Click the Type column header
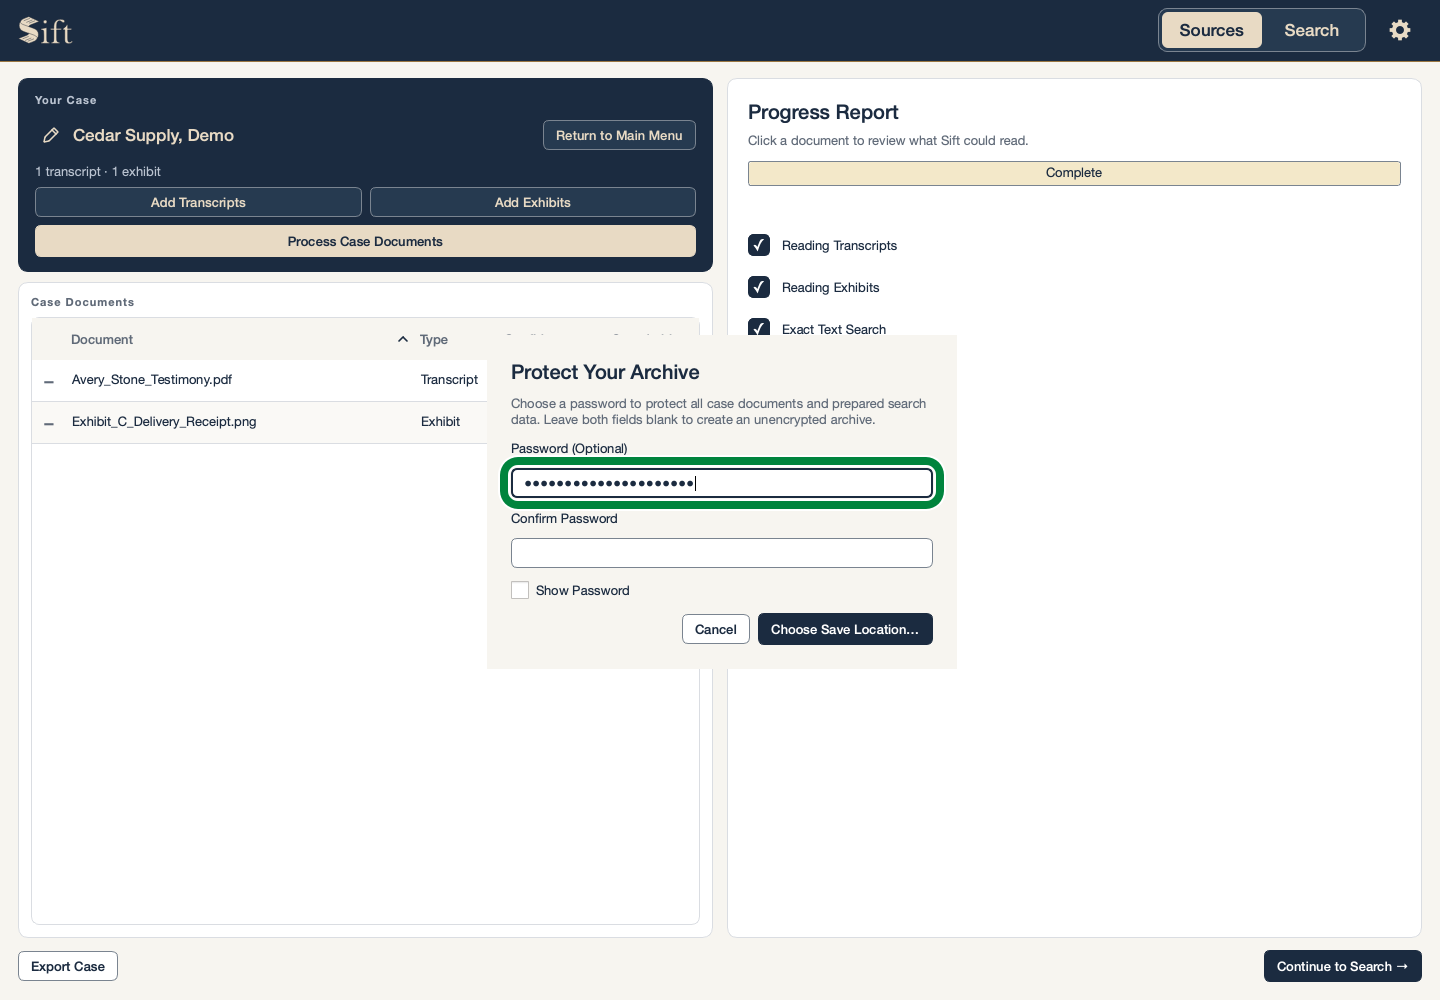 coord(434,340)
